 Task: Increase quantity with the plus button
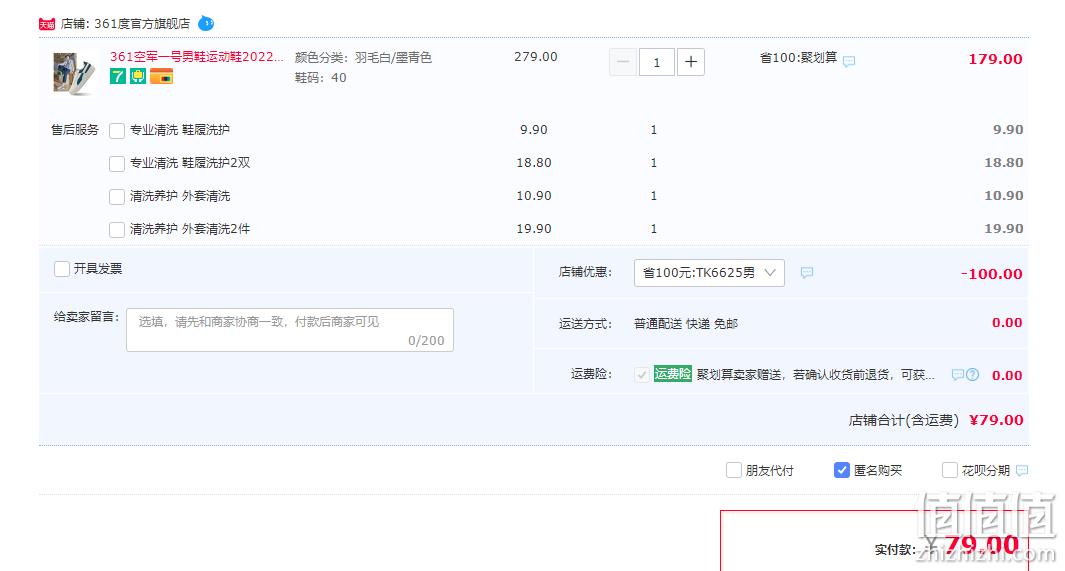[691, 62]
